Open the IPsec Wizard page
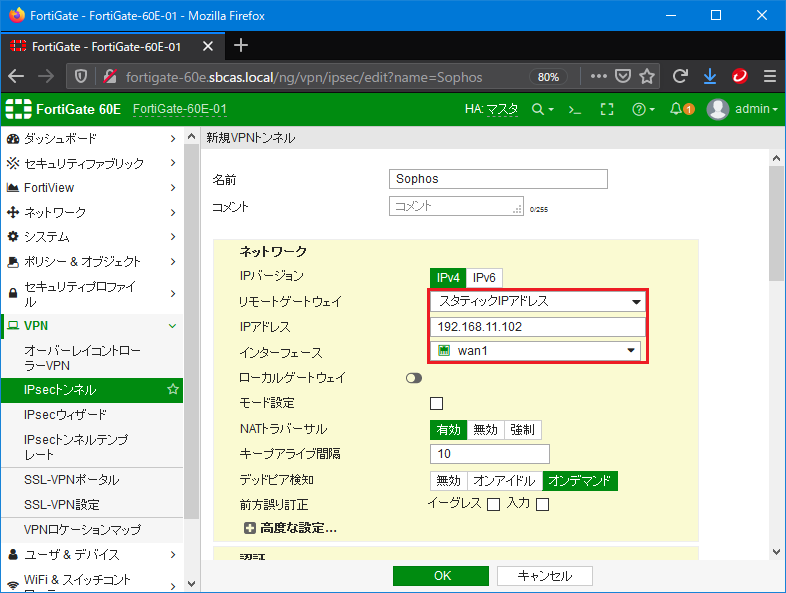This screenshot has width=786, height=593. click(x=92, y=415)
